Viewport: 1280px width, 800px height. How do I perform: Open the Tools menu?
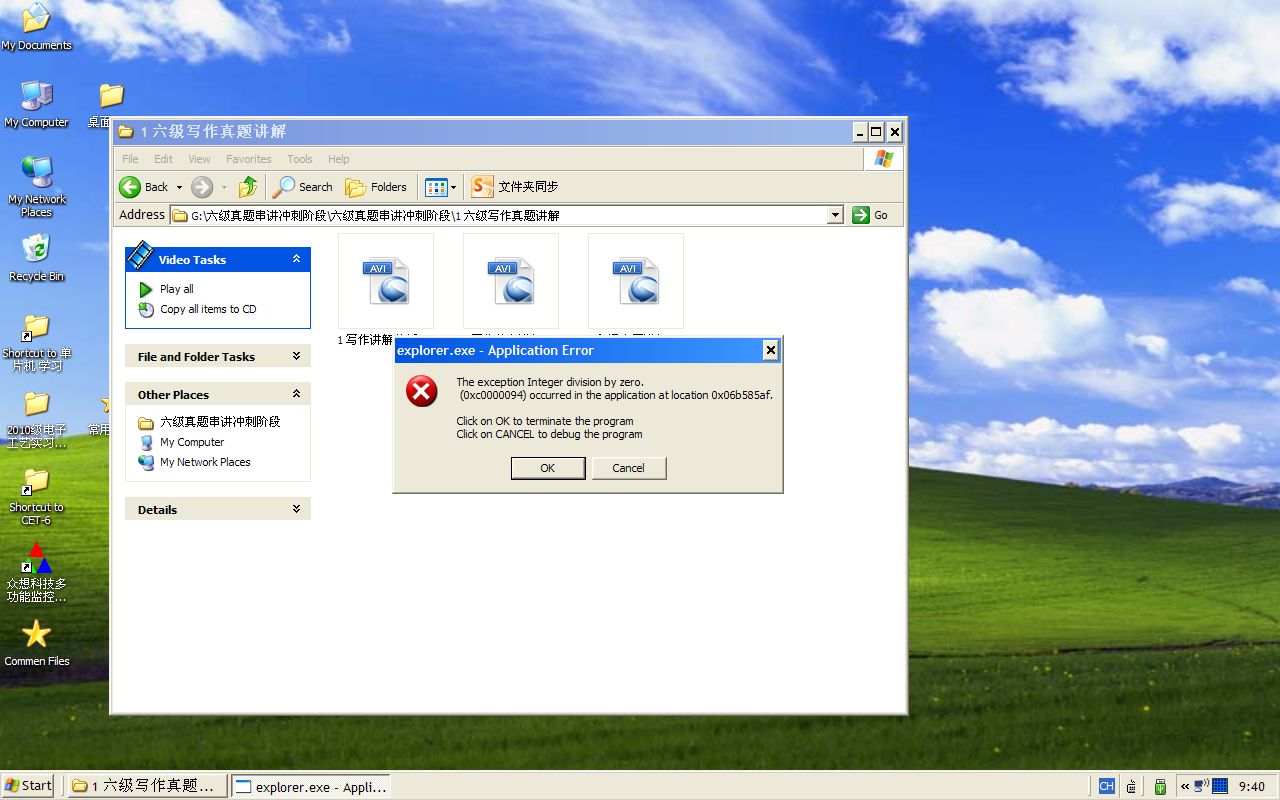pyautogui.click(x=300, y=159)
